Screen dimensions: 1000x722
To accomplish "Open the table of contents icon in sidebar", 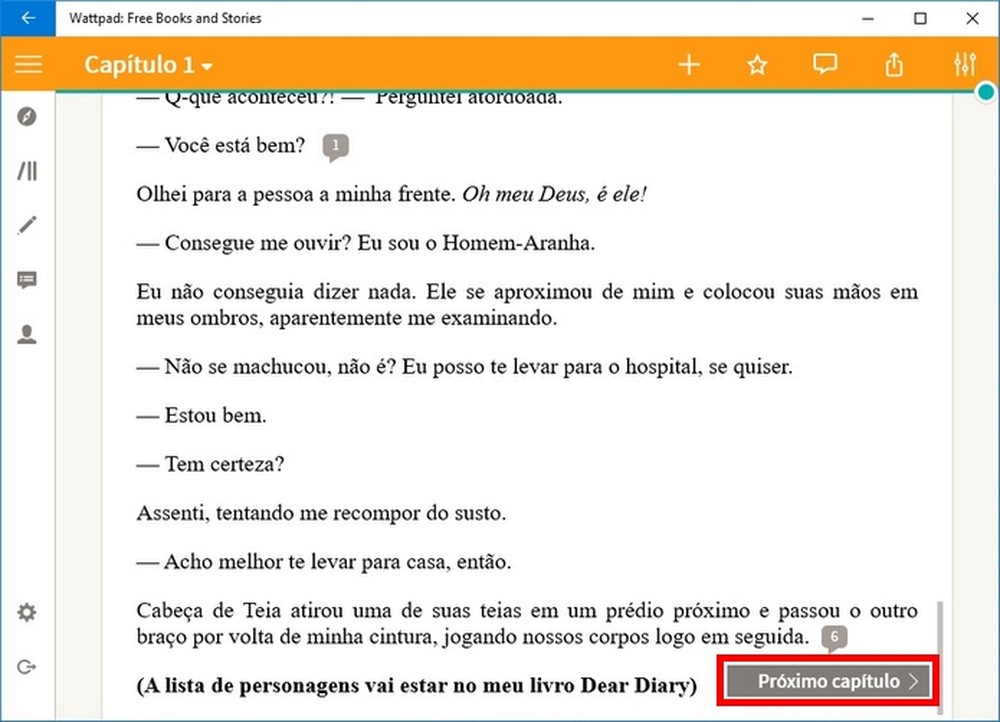I will click(x=27, y=170).
